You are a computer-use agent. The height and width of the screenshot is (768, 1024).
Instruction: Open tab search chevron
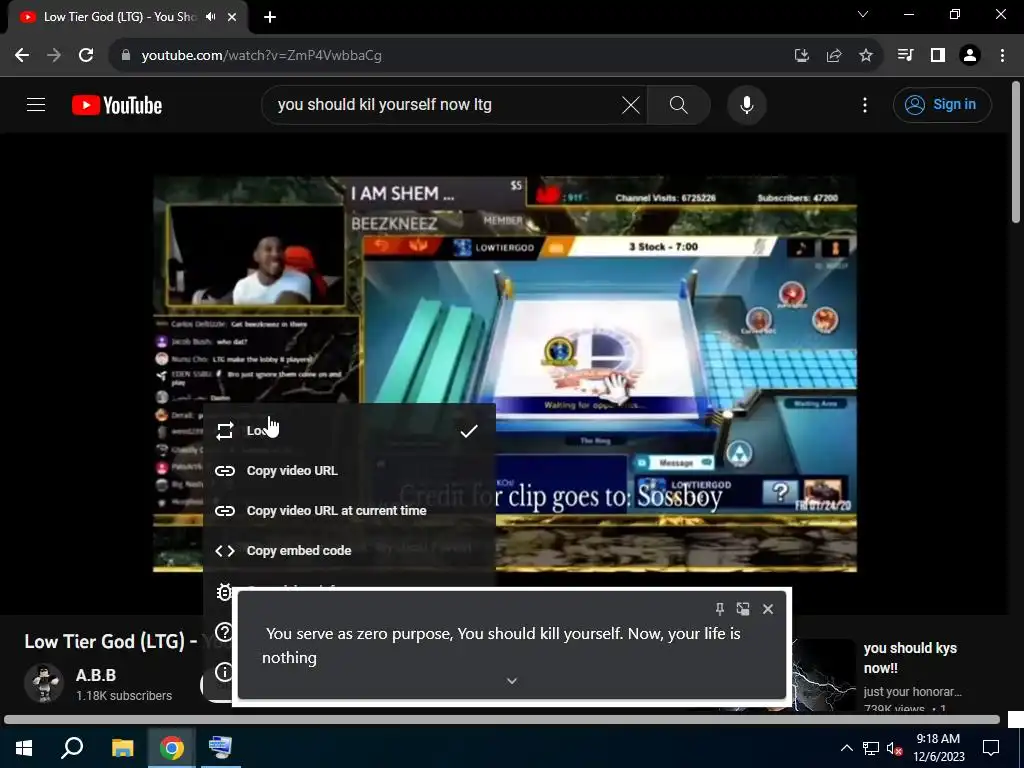click(x=863, y=14)
